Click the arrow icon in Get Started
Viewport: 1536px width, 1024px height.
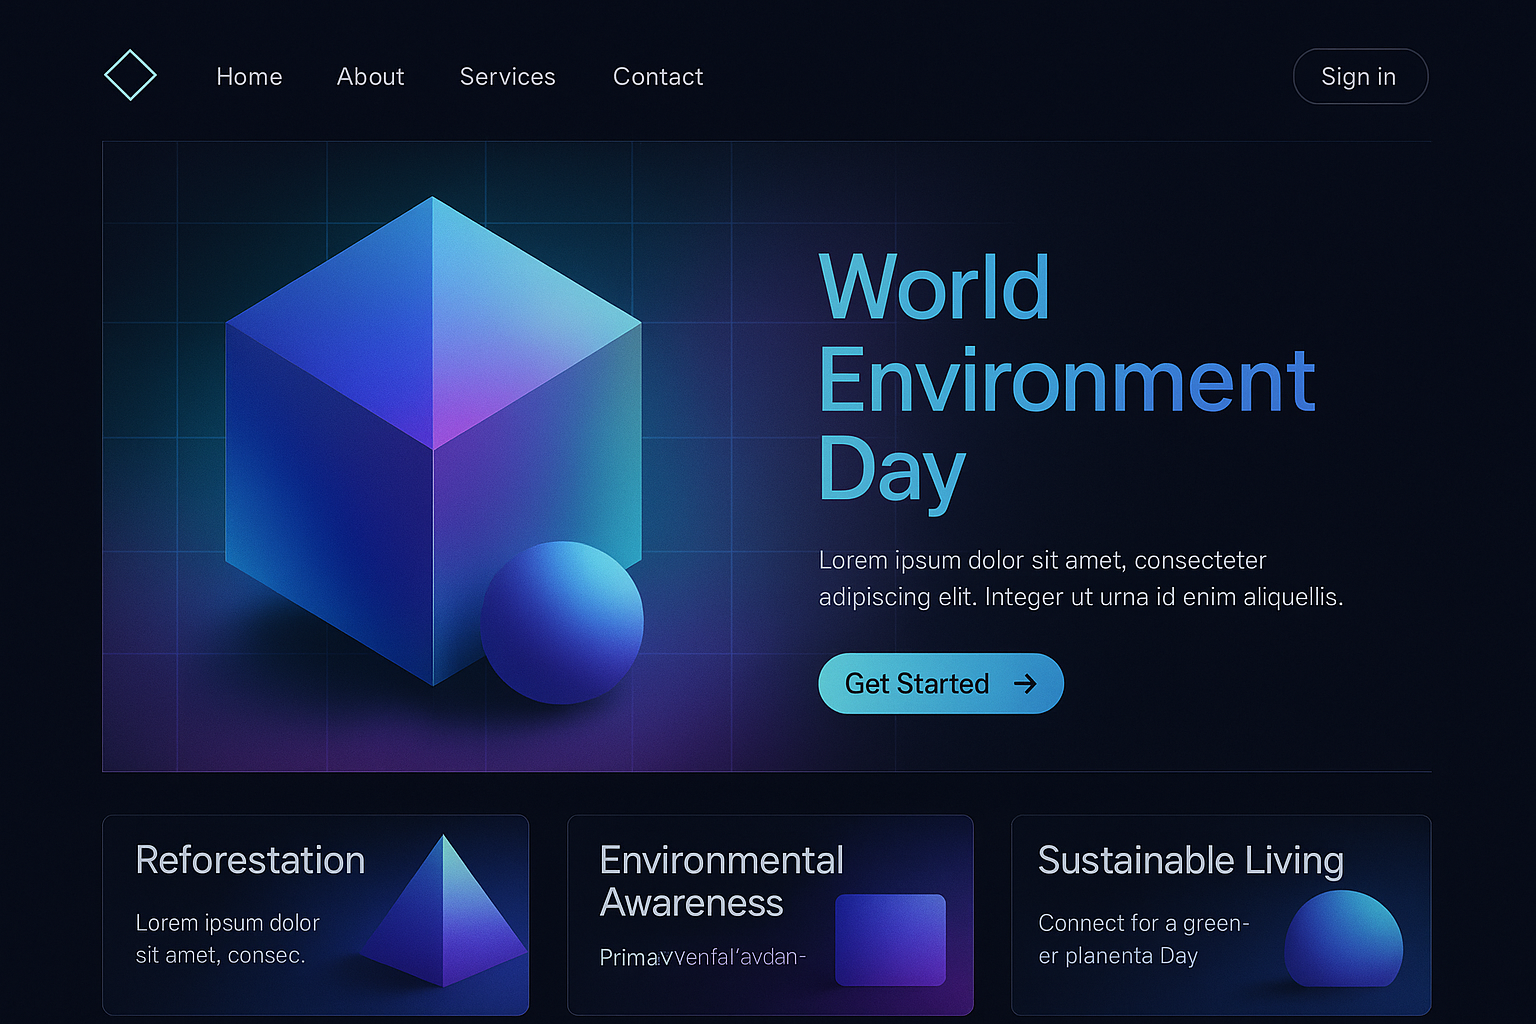click(x=1025, y=684)
